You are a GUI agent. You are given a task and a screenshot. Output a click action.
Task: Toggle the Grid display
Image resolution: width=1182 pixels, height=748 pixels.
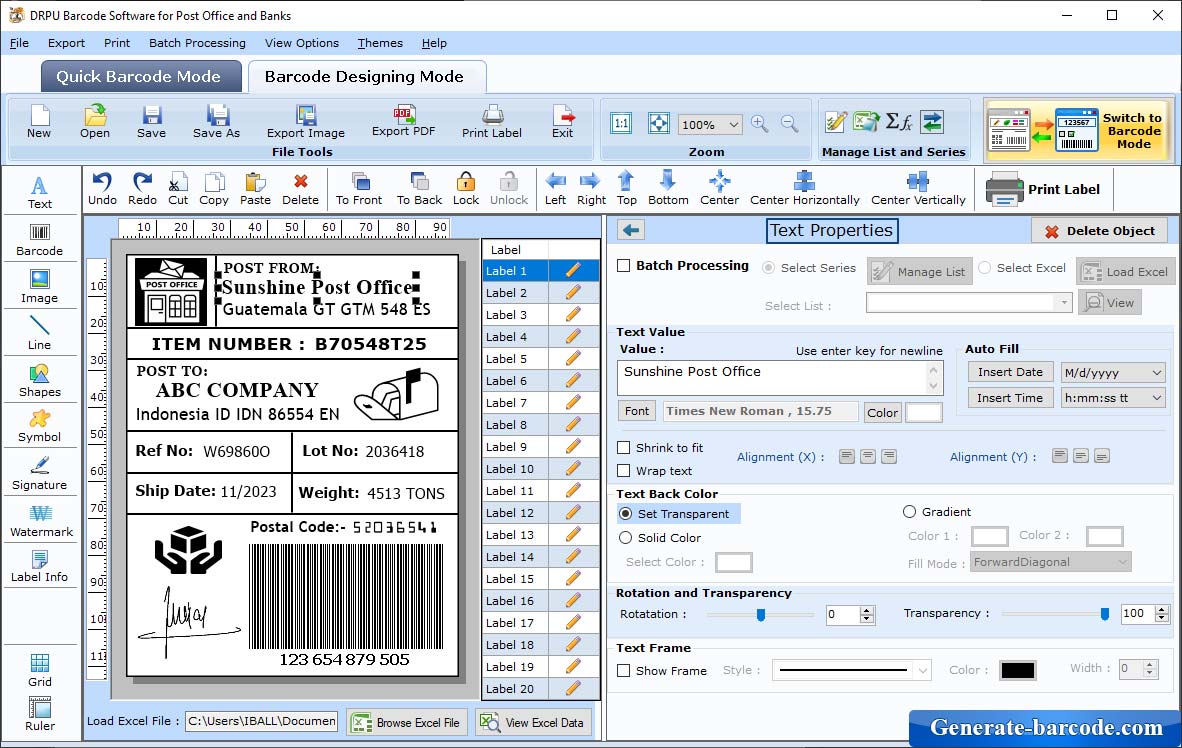(x=39, y=670)
